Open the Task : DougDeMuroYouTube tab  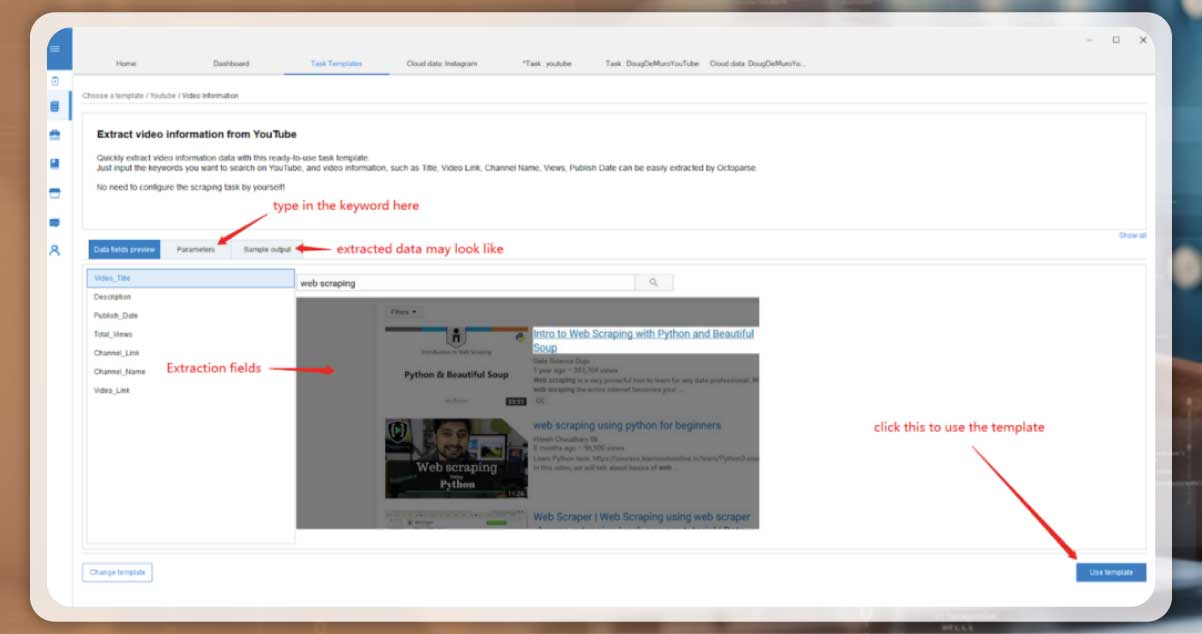click(x=652, y=63)
